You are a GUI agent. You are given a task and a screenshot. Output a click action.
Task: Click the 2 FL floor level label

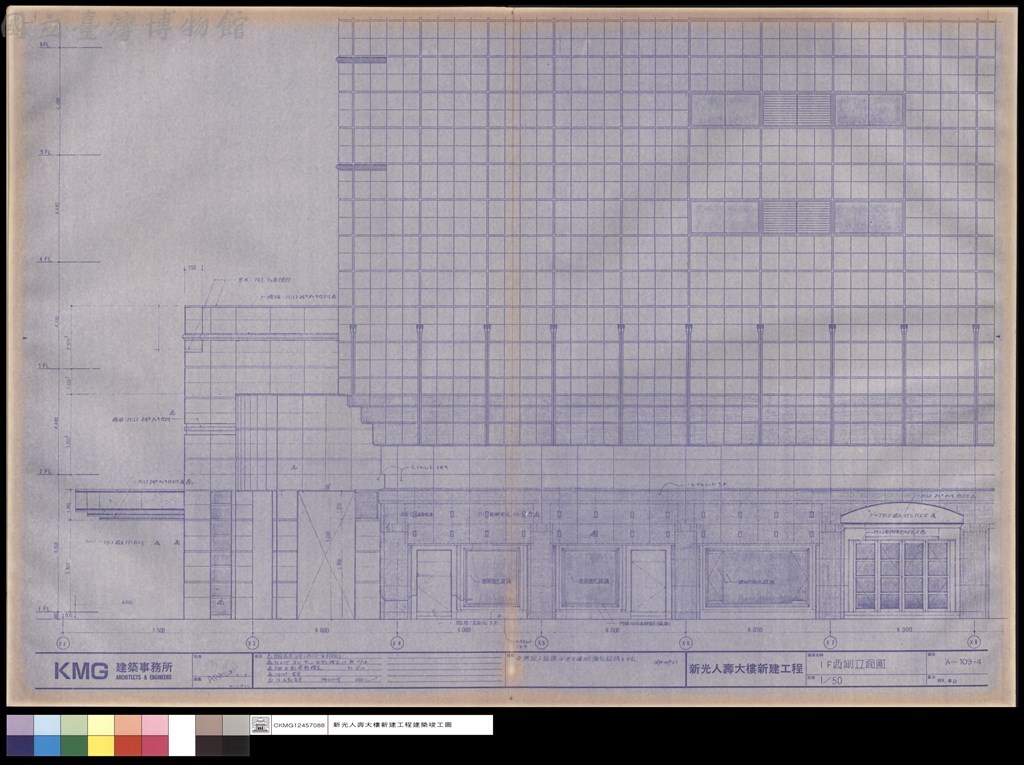click(x=44, y=472)
